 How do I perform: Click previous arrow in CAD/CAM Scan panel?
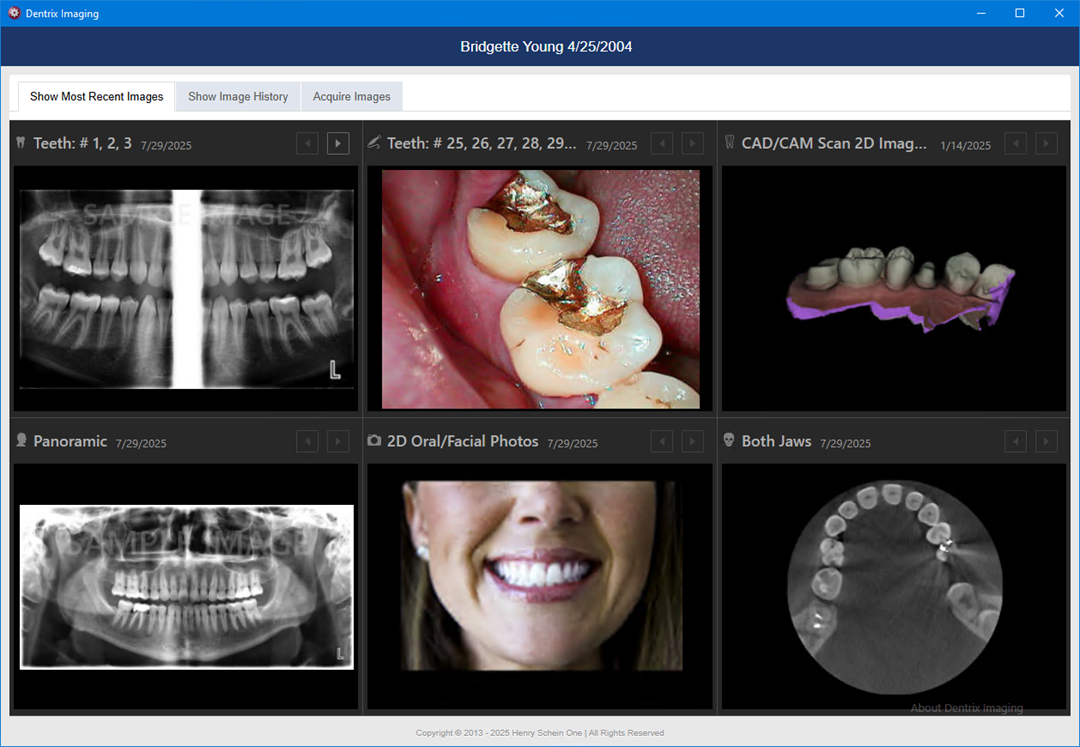point(1016,144)
